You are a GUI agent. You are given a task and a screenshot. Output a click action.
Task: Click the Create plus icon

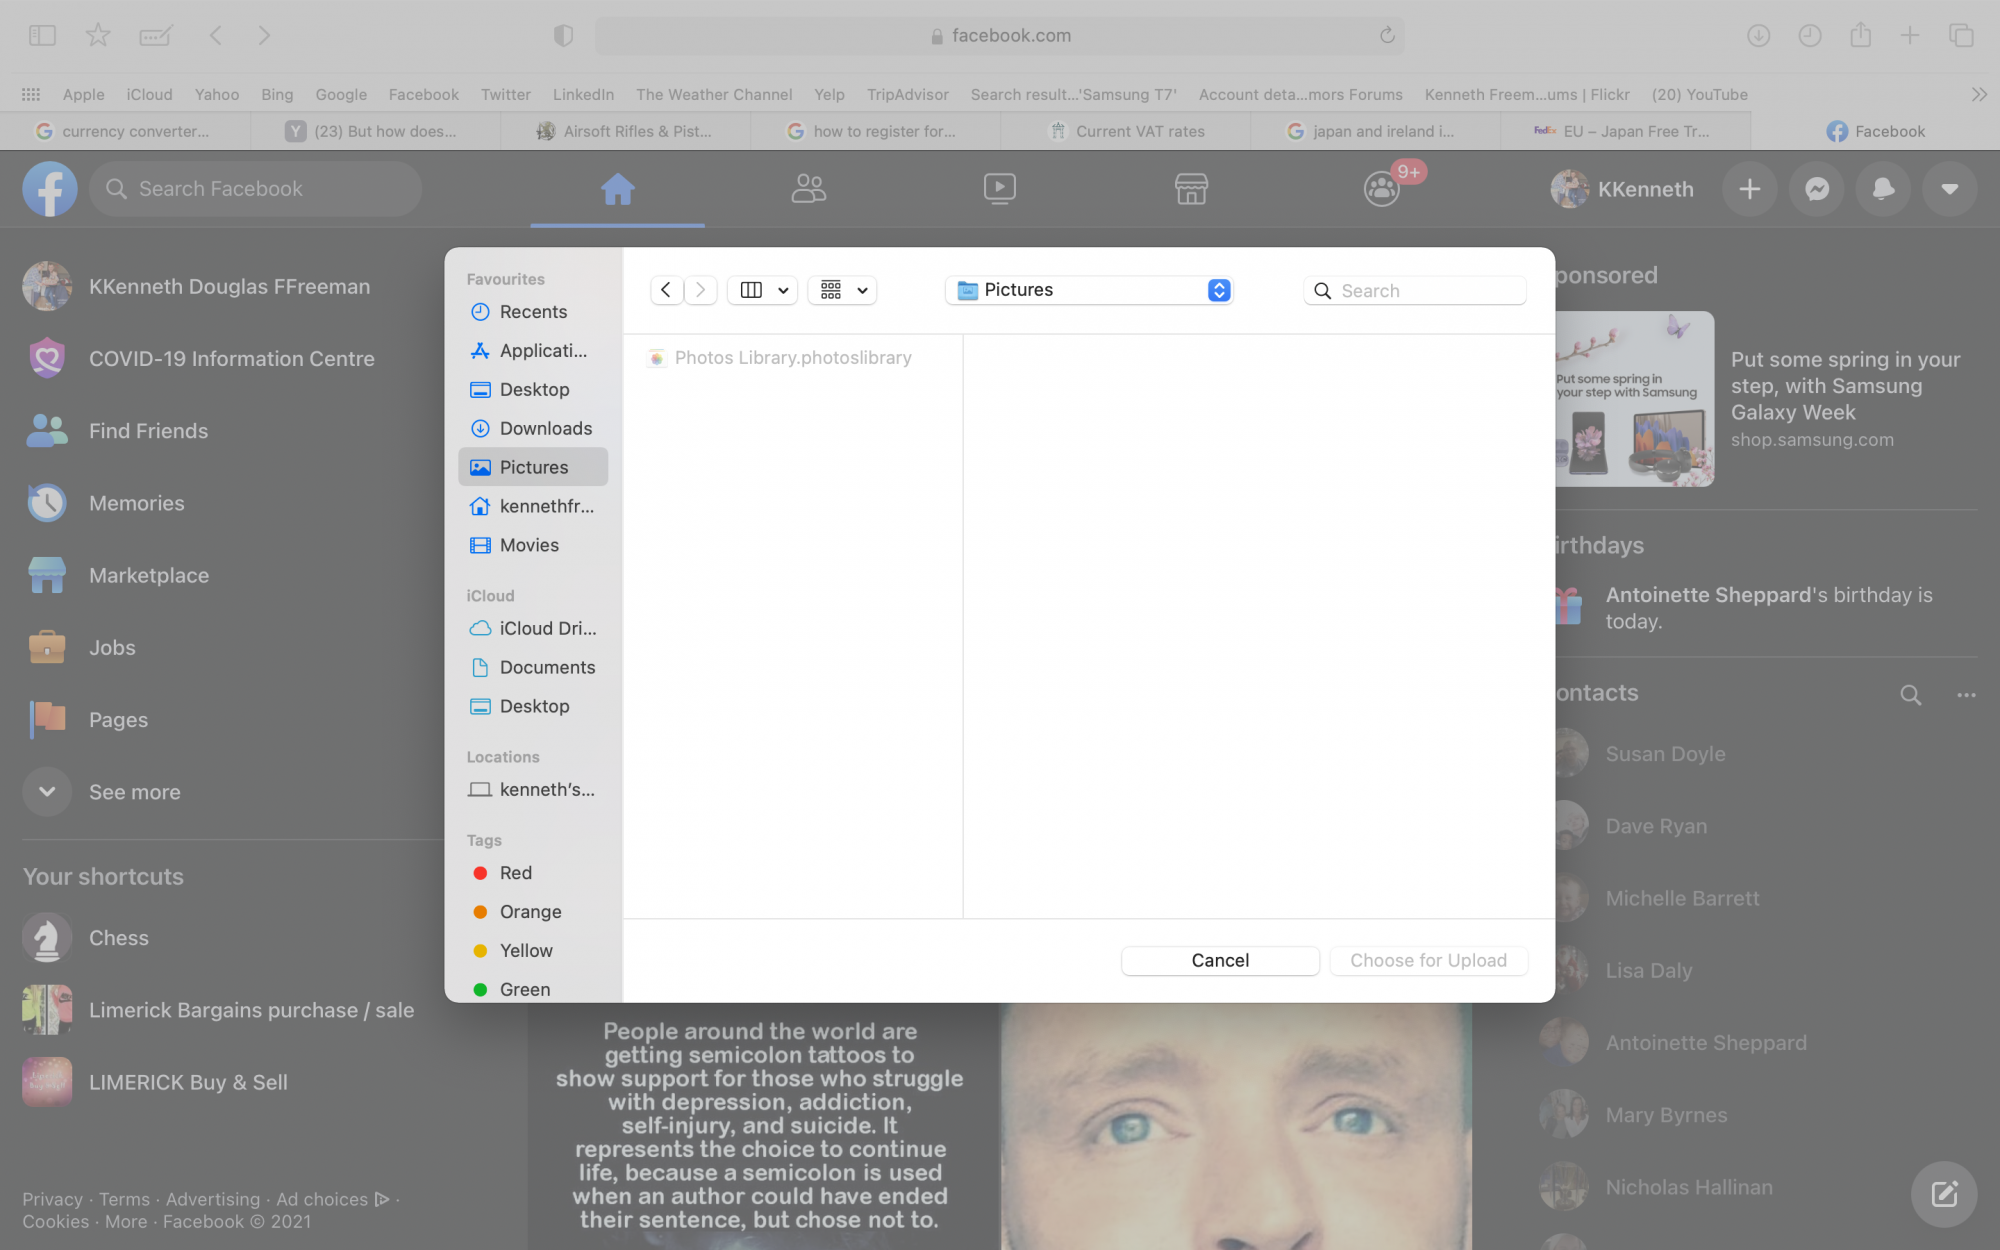pyautogui.click(x=1749, y=189)
